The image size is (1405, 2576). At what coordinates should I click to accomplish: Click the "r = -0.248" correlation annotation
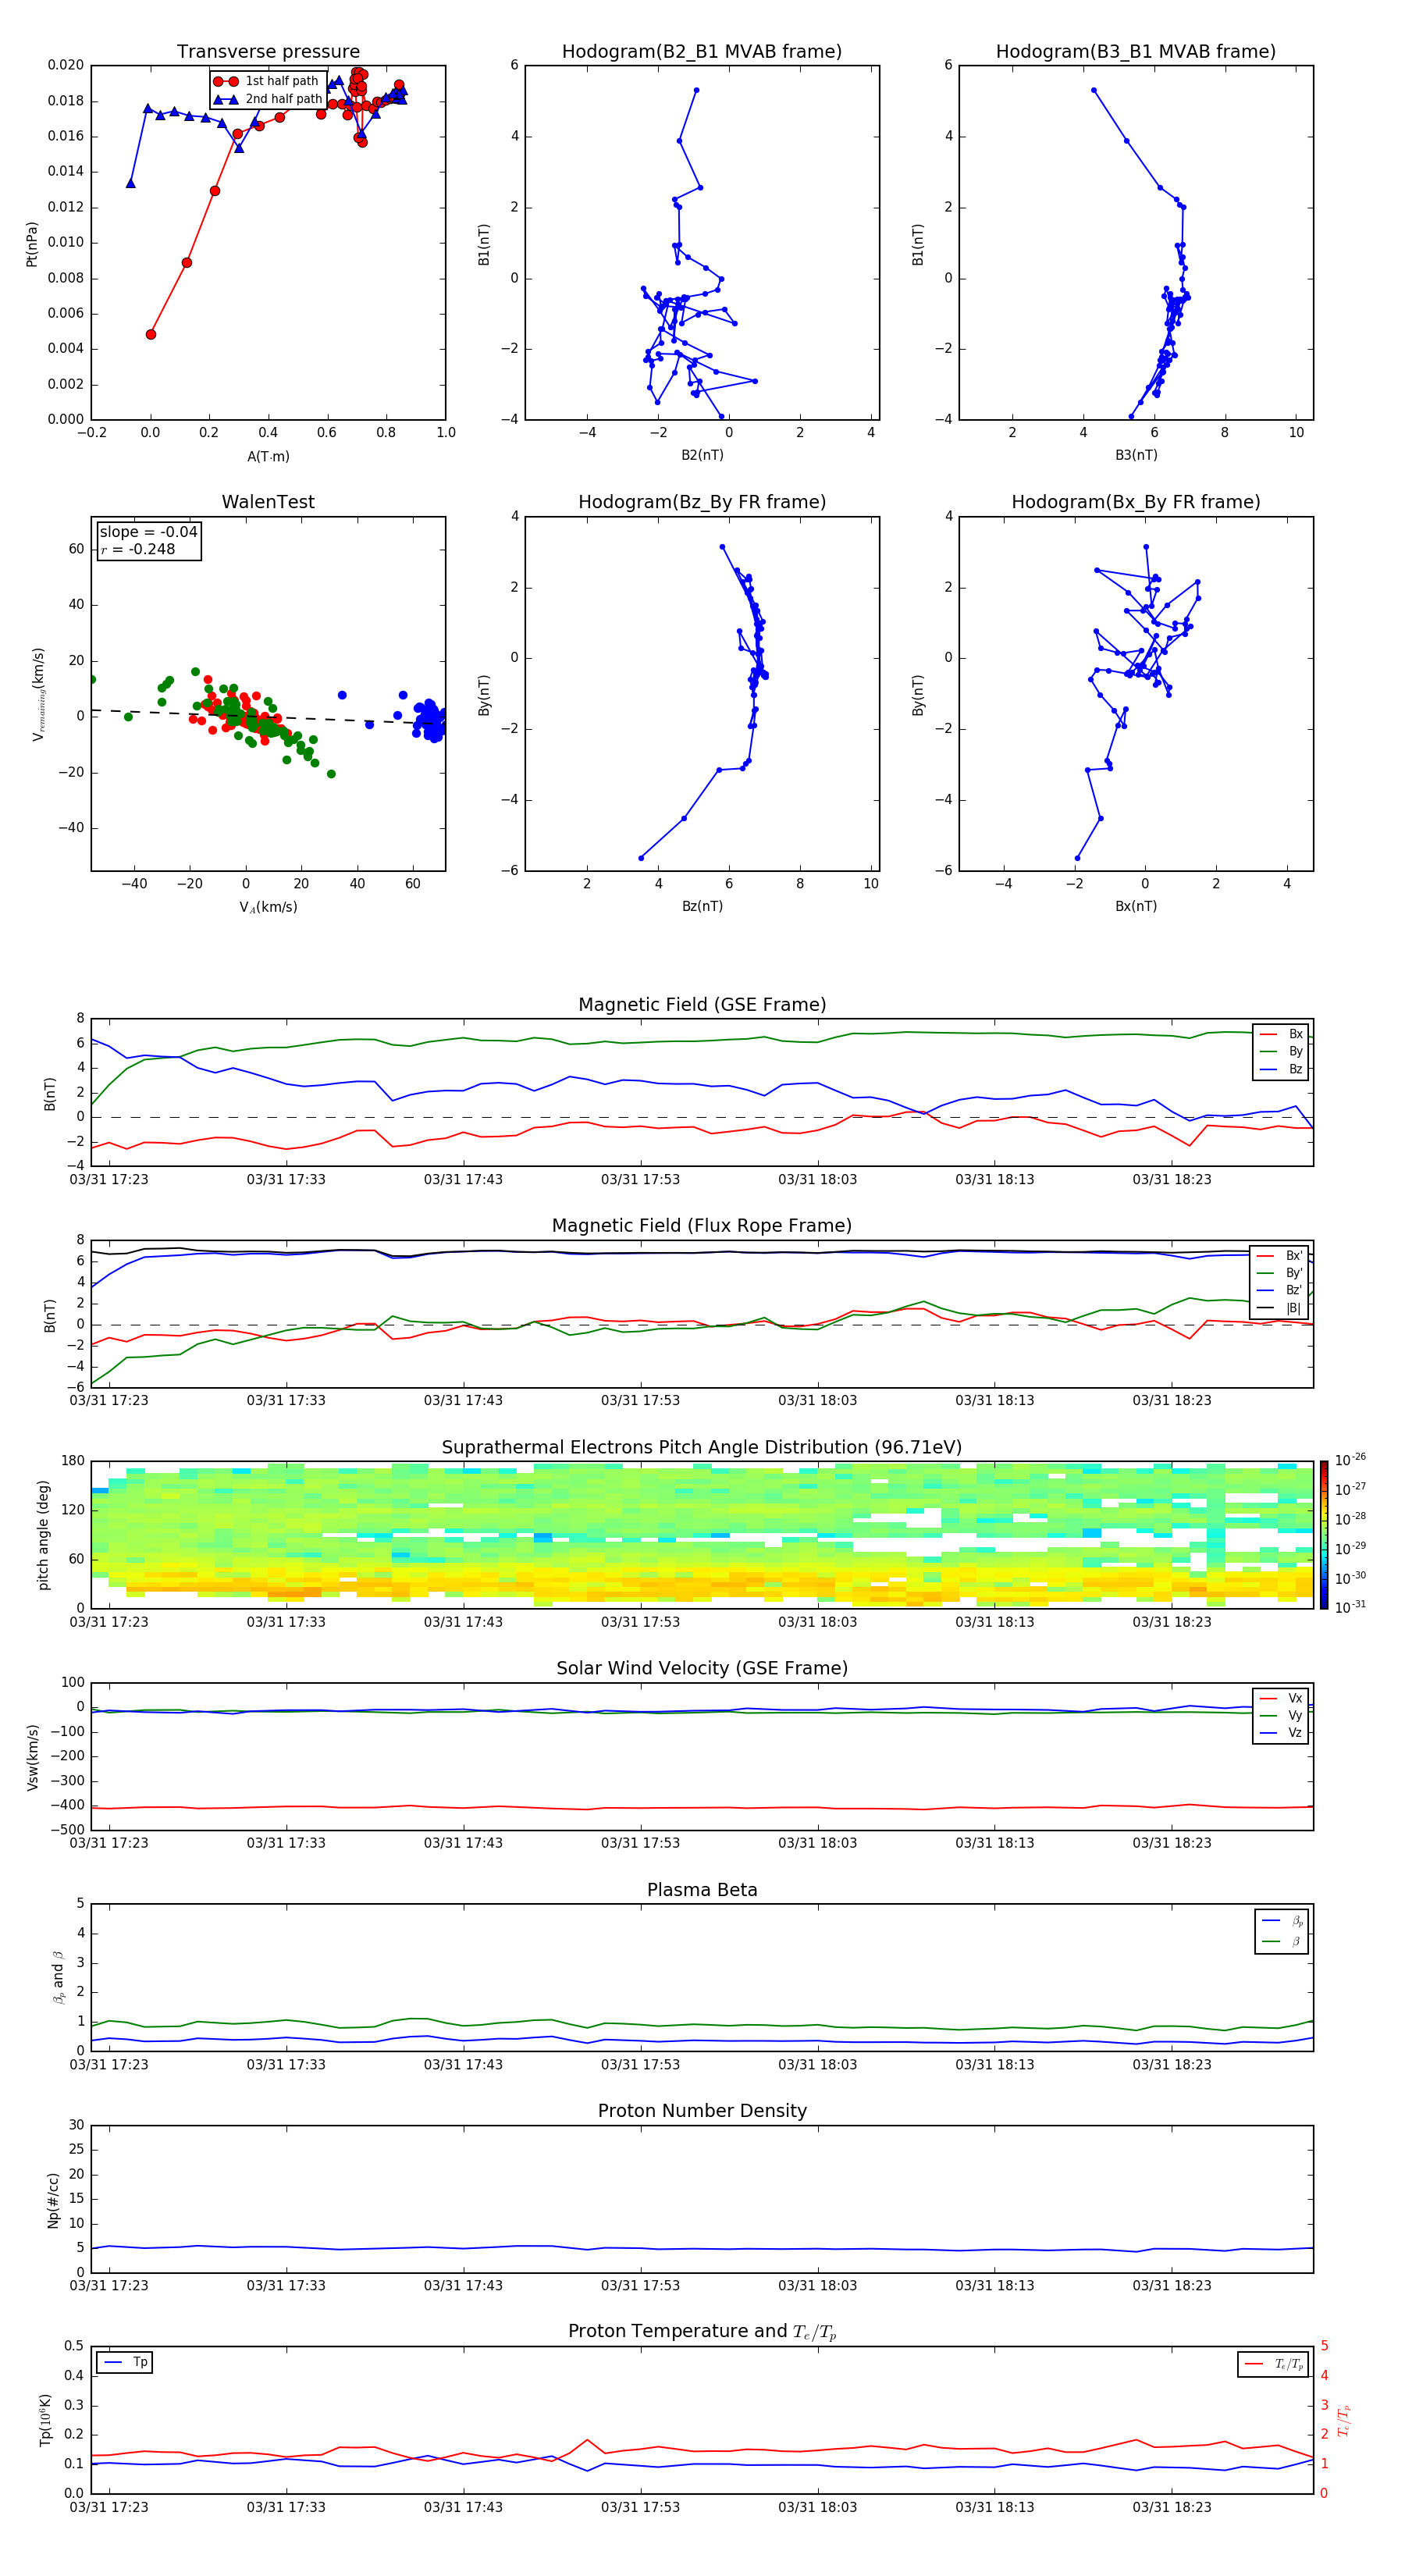click(138, 549)
